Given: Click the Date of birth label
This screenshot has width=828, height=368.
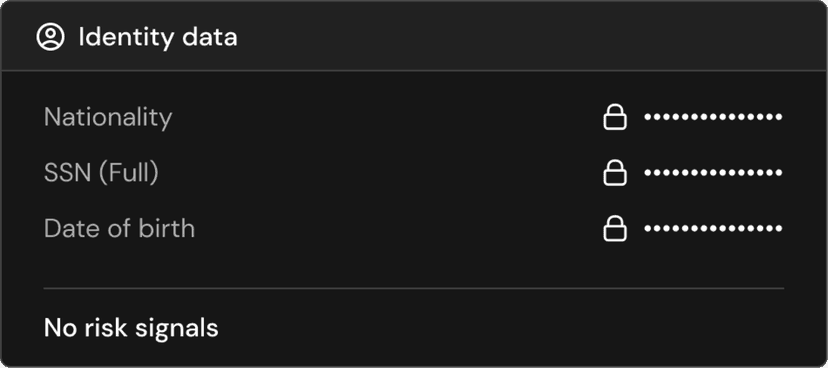Looking at the screenshot, I should 119,229.
